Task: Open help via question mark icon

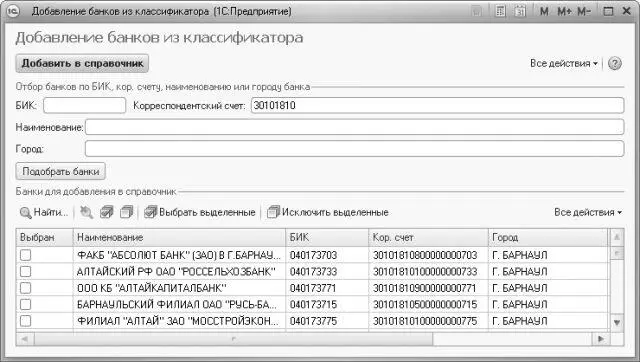Action: [615, 64]
